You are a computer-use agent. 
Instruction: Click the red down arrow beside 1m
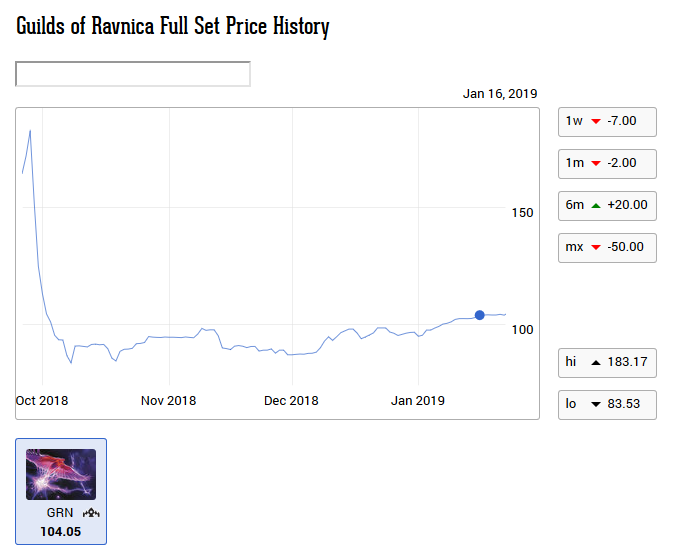[x=595, y=164]
